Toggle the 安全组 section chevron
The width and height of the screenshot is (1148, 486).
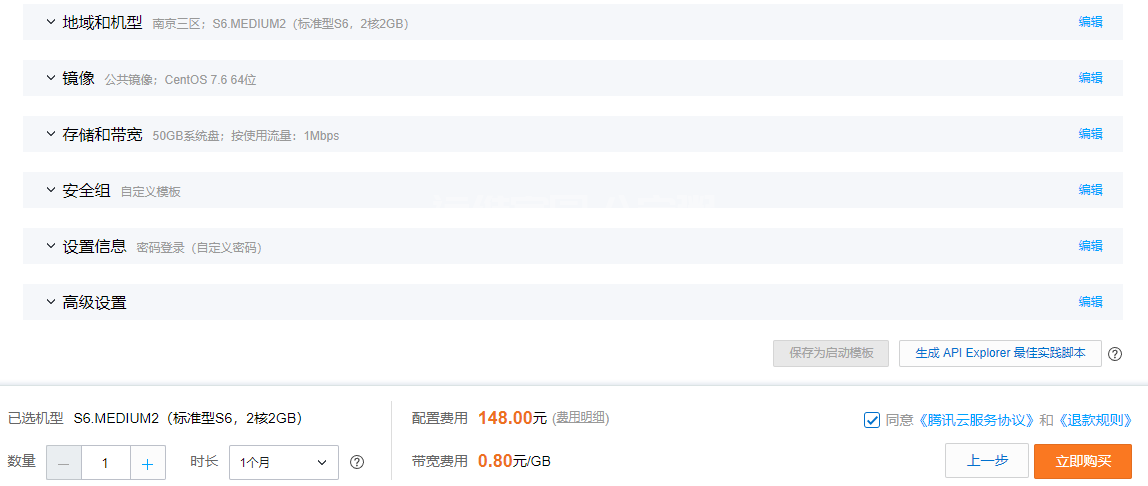point(51,190)
